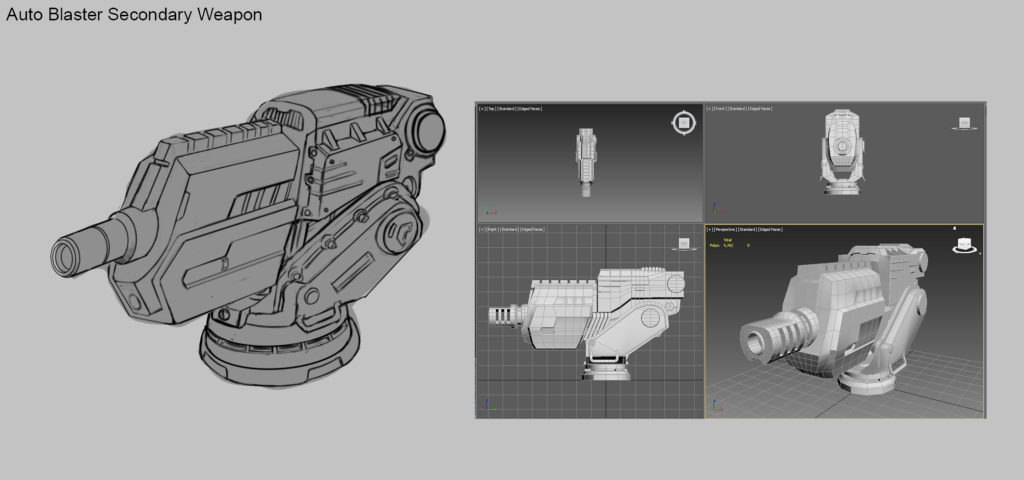Open the [+] menu of the Perspective viewport
1024x480 pixels.
[711, 229]
